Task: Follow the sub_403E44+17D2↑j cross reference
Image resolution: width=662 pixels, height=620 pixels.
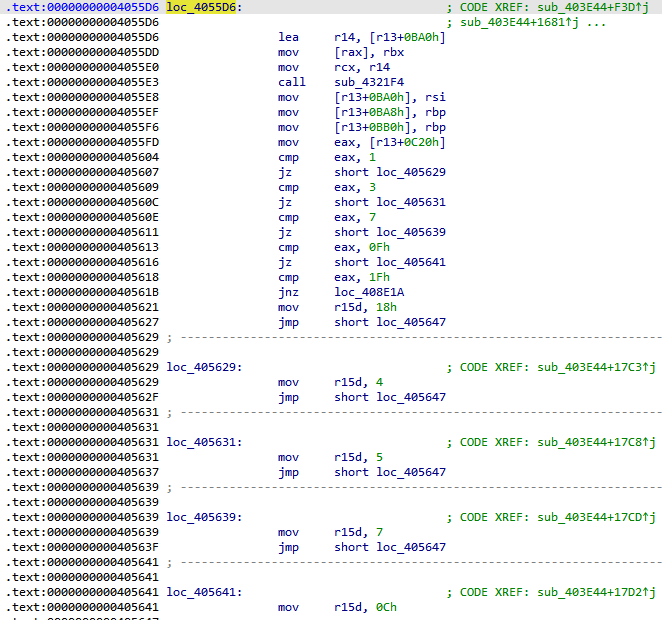Action: click(596, 592)
